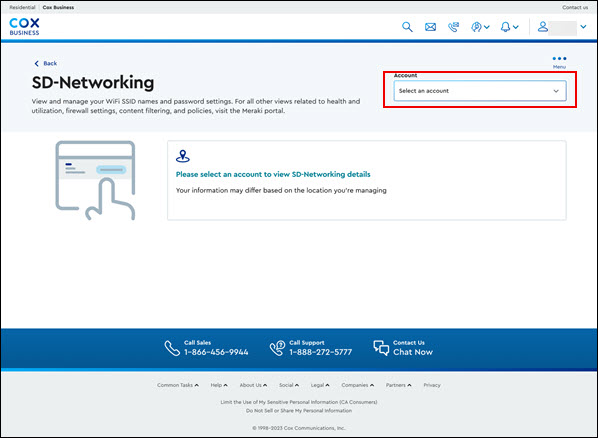This screenshot has width=598, height=438.
Task: Open the three-dot Menu
Action: click(559, 62)
